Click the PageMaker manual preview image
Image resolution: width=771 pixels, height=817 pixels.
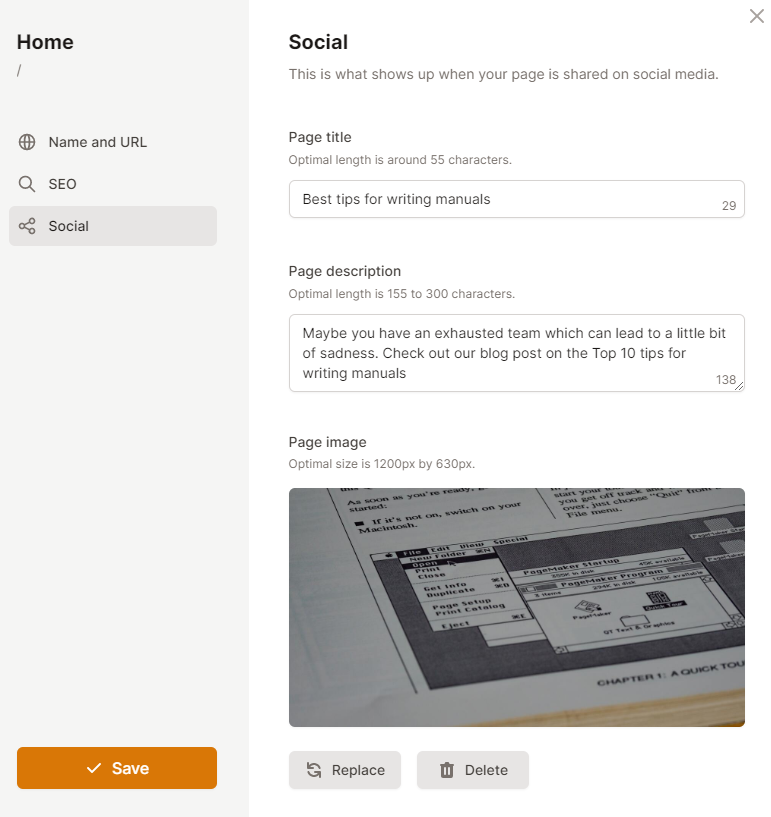pos(516,607)
